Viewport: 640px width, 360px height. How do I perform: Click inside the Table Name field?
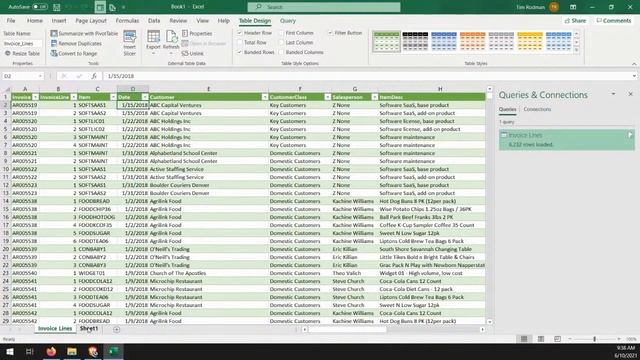click(22, 43)
